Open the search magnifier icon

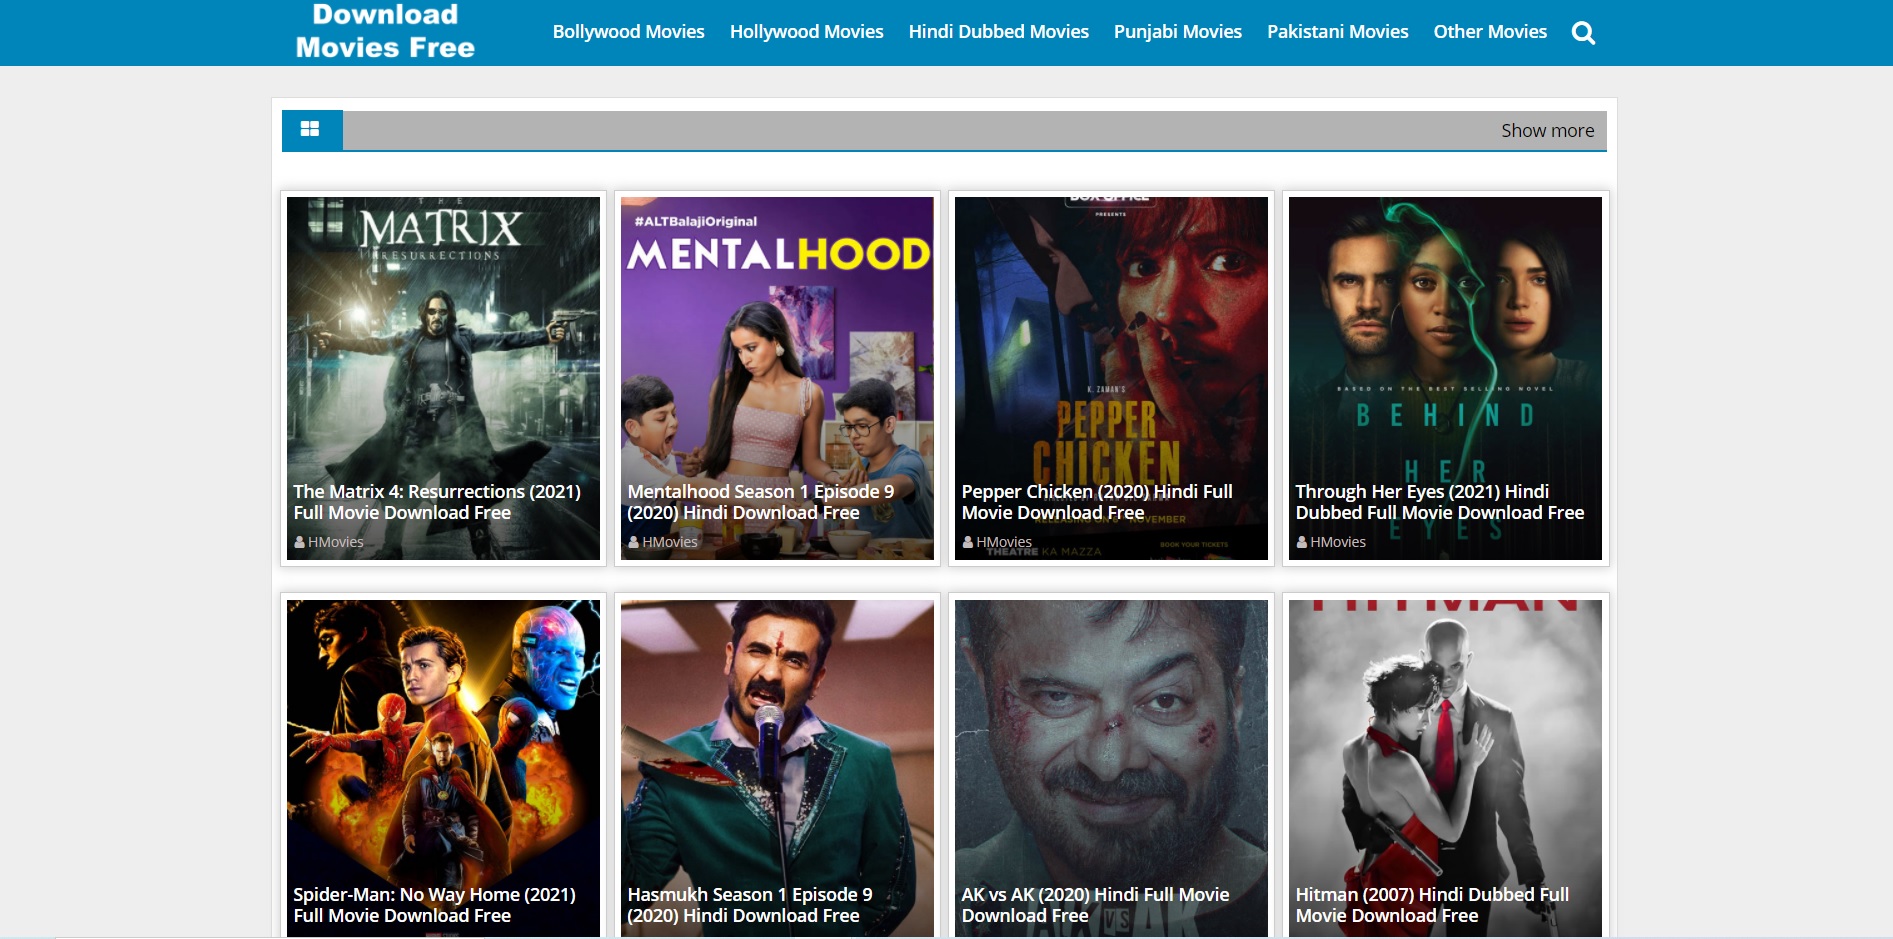tap(1583, 33)
